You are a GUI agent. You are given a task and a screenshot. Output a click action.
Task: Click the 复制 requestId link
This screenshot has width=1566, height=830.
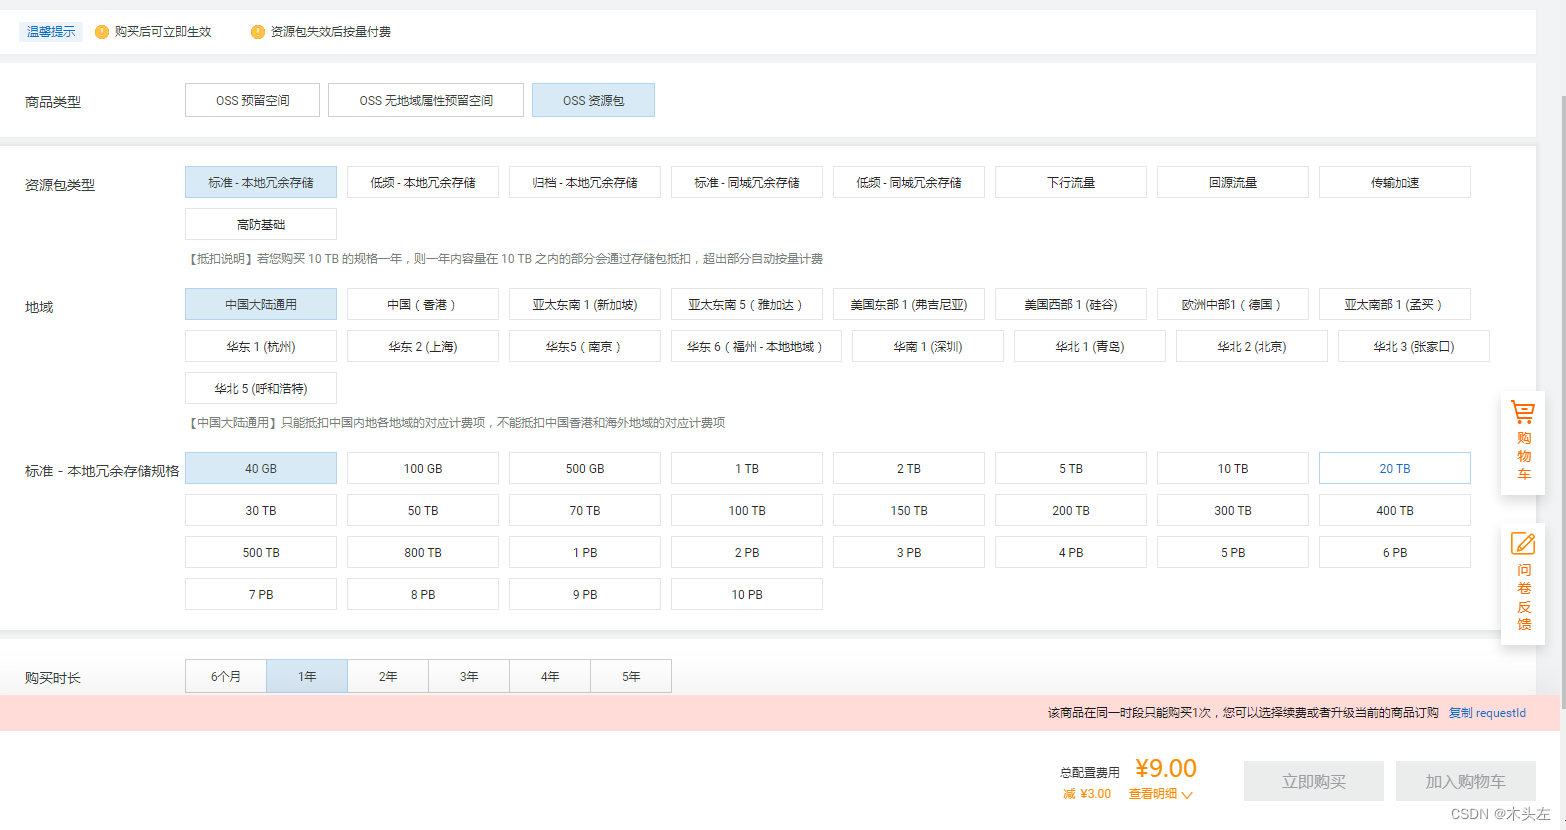(x=1487, y=713)
